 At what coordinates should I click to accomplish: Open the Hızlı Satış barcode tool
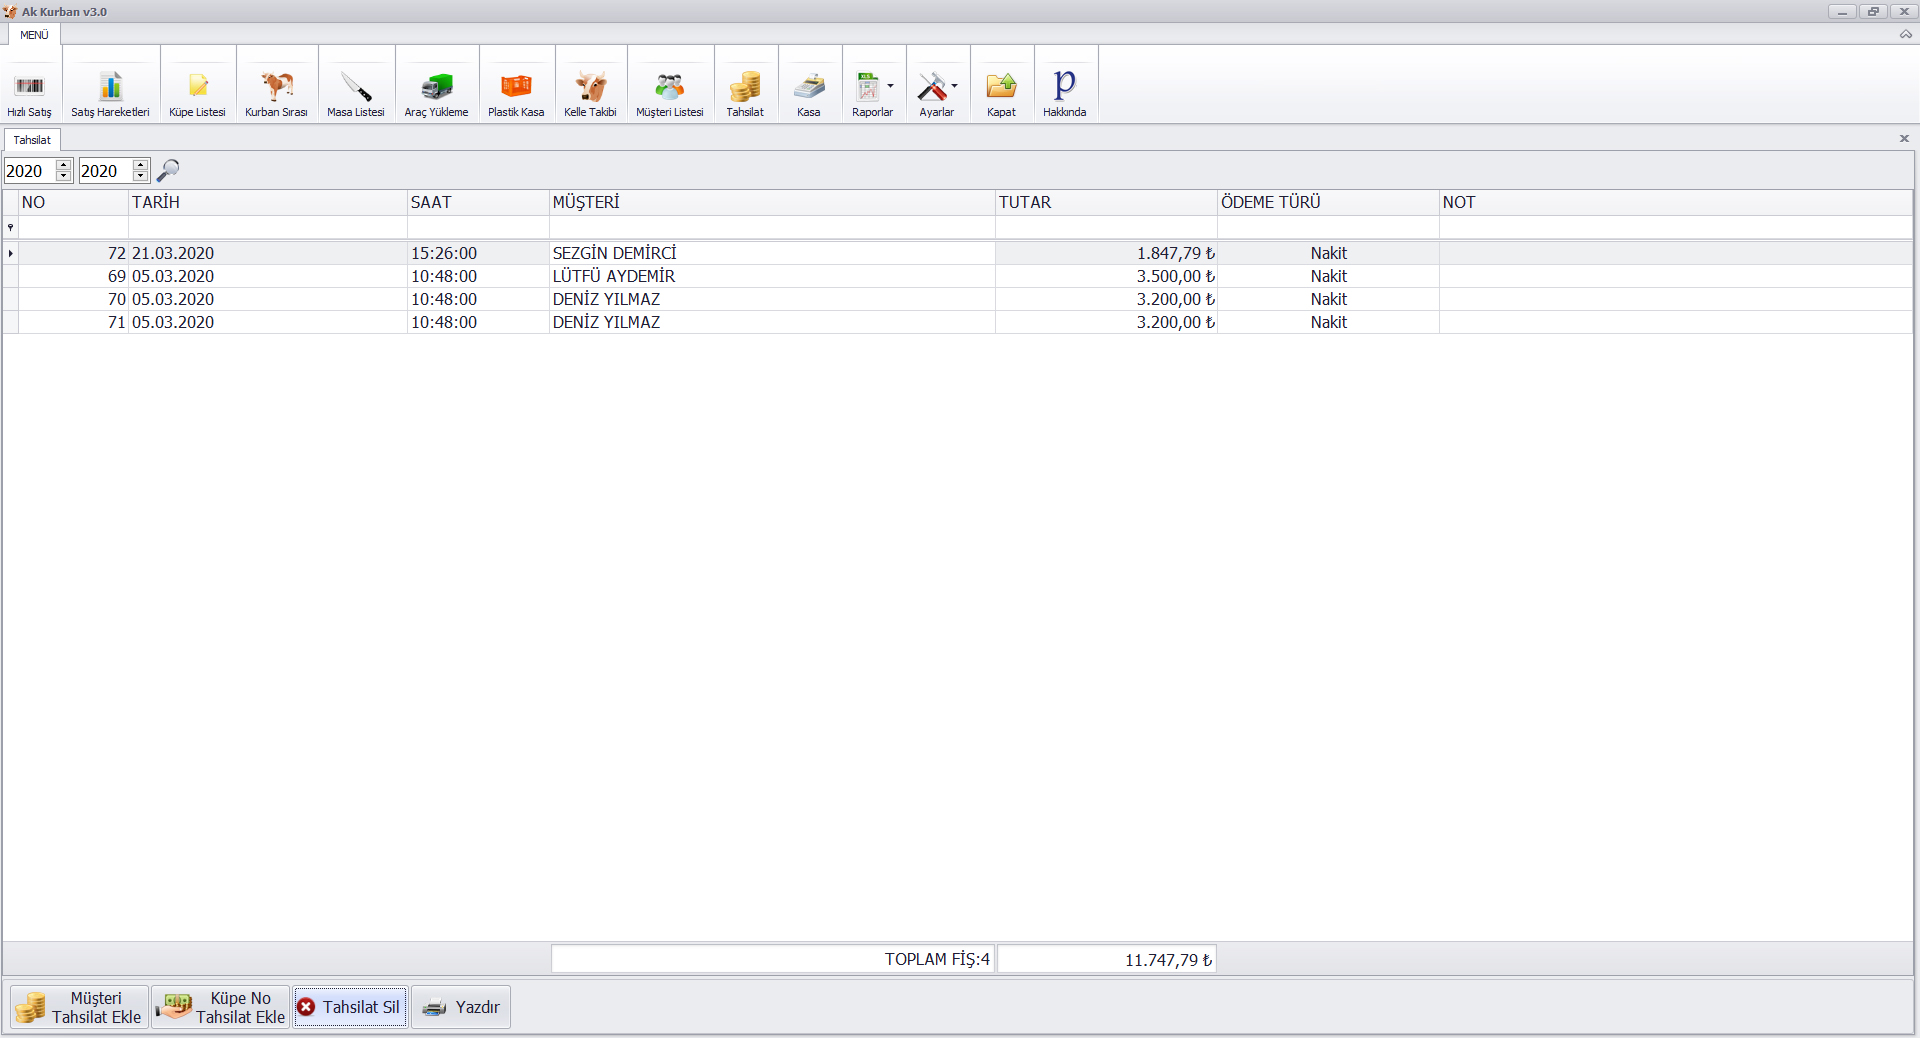tap(30, 90)
